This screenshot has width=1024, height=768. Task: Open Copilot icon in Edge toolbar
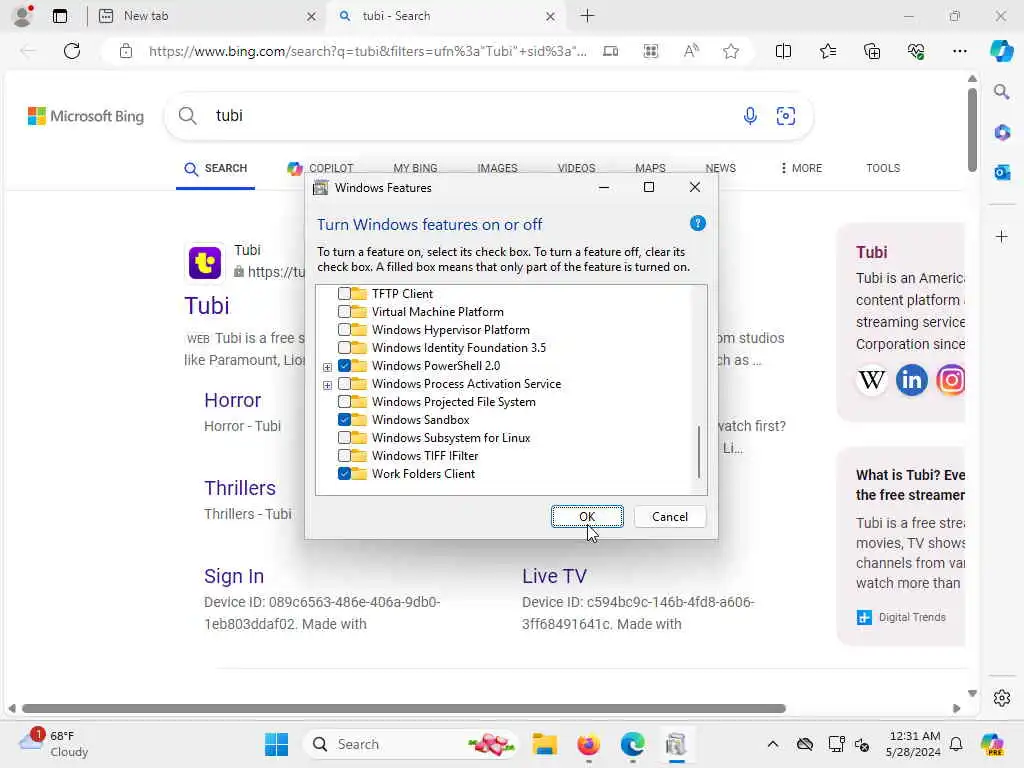pos(1001,51)
